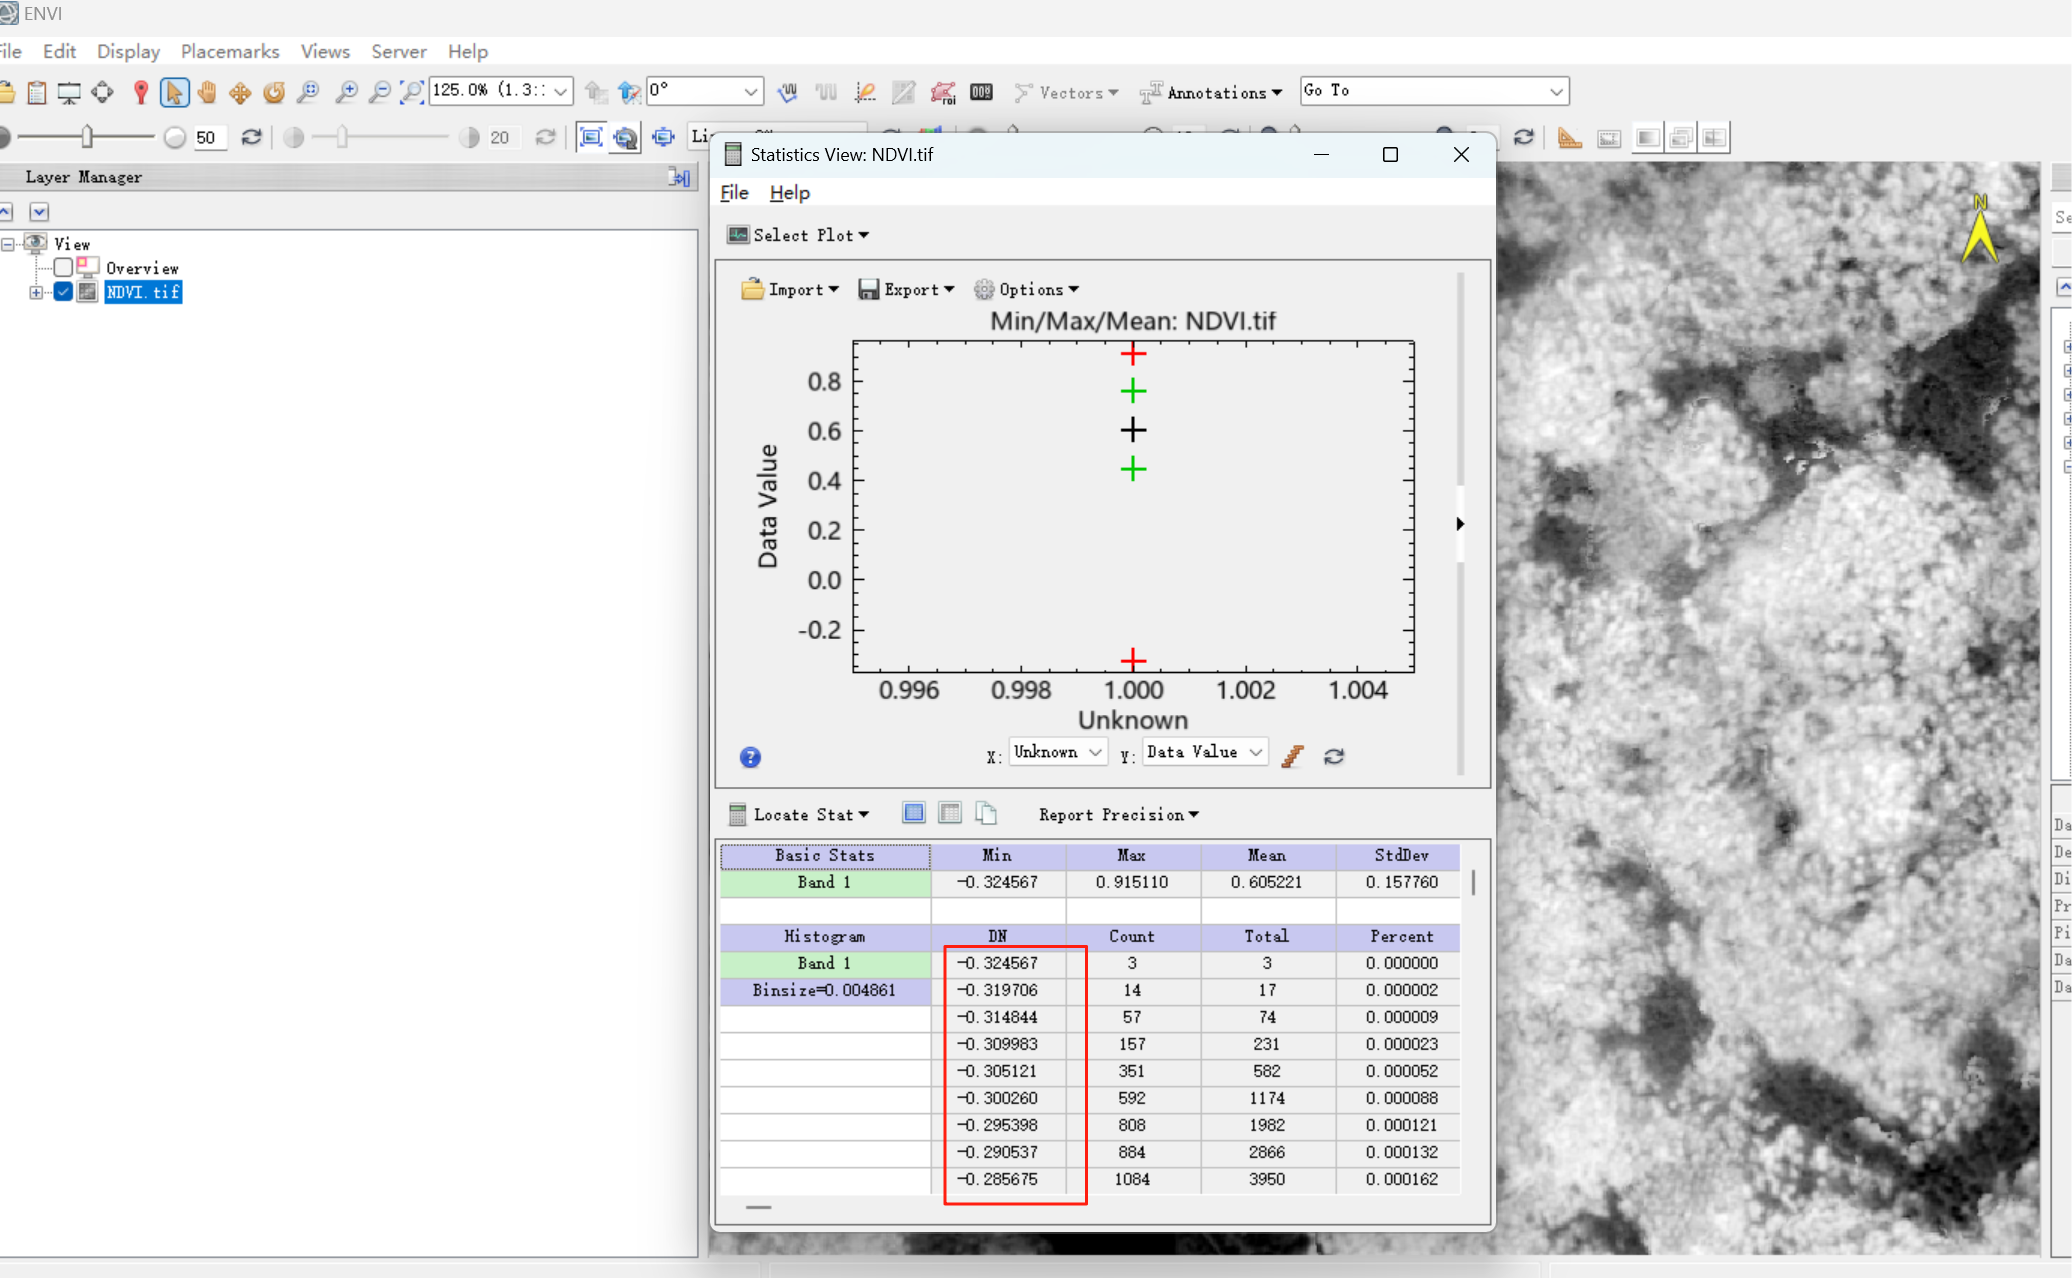Open Statistics View File menu
Viewport: 2072px width, 1278px height.
pos(733,193)
